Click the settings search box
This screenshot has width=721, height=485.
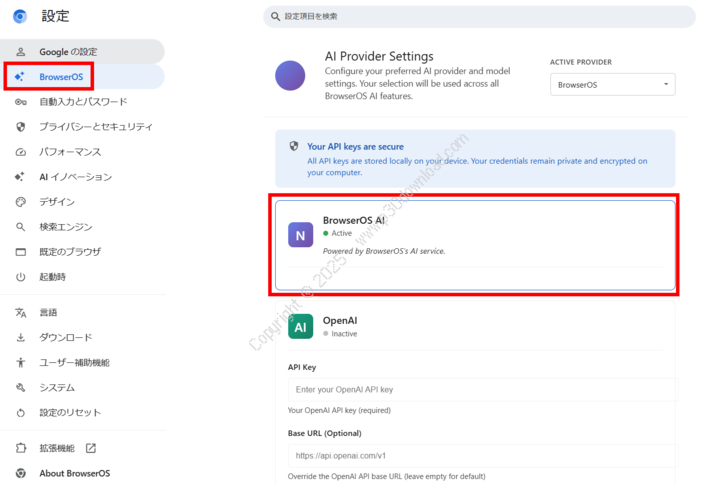tap(479, 17)
